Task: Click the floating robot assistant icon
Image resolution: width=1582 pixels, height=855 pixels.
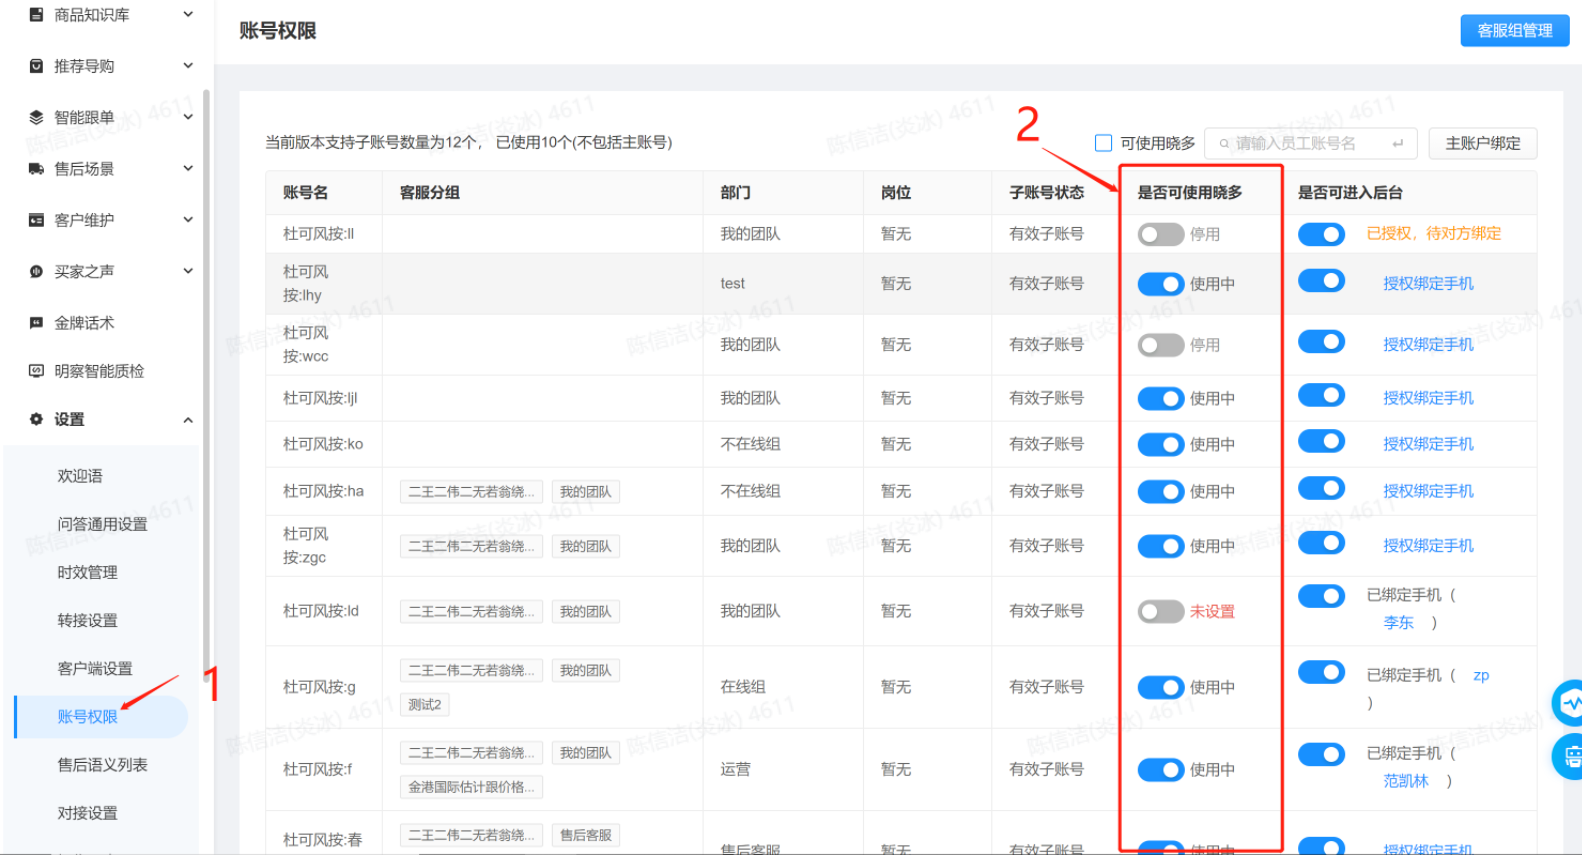Action: [1569, 756]
